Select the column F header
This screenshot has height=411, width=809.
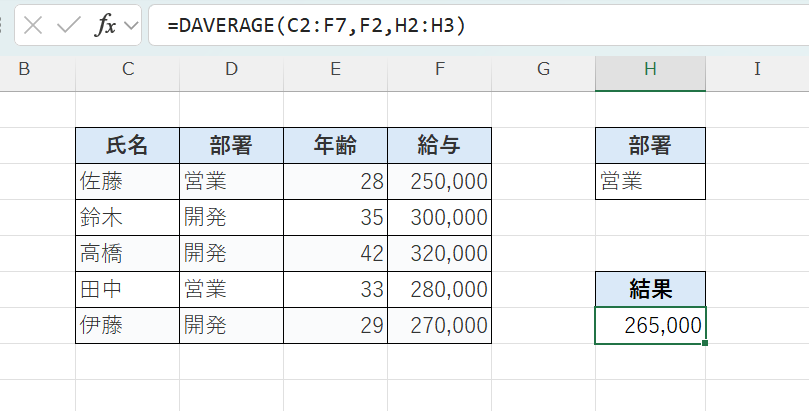tap(439, 69)
